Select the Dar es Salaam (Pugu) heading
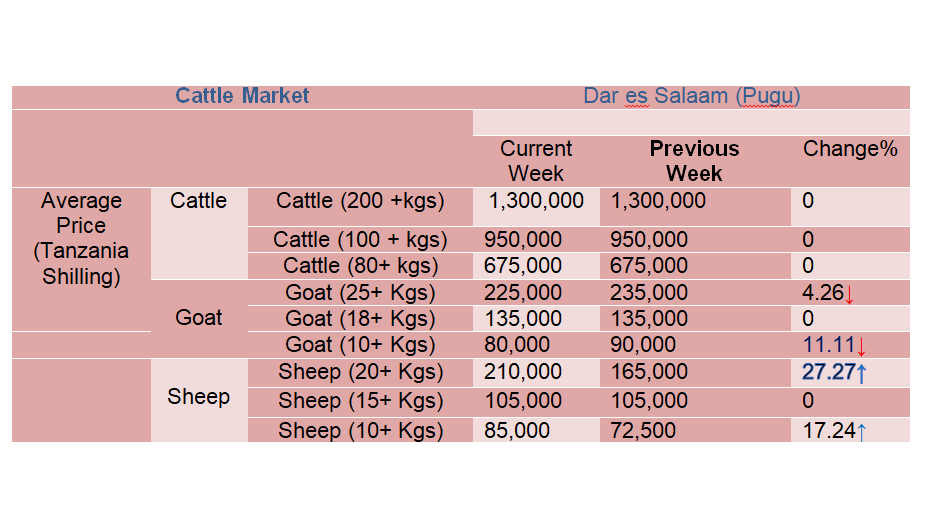927x521 pixels. (x=692, y=96)
